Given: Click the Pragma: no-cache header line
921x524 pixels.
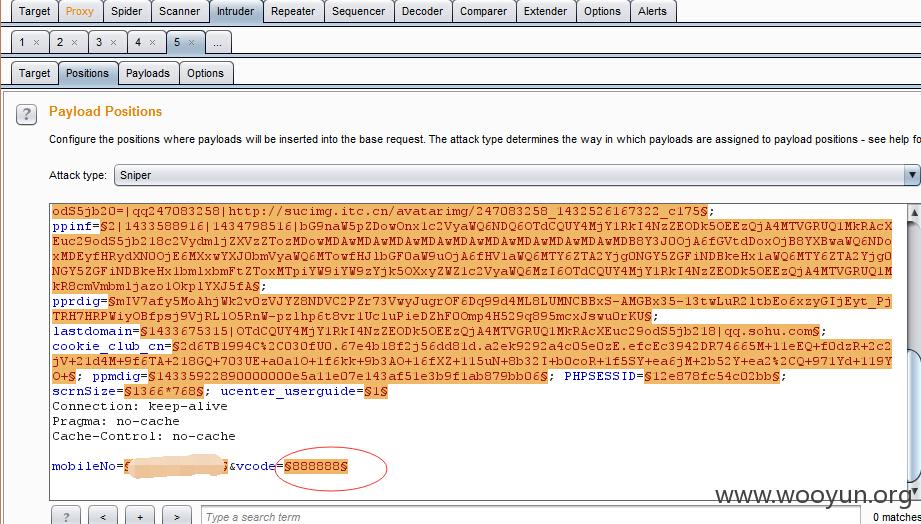Looking at the screenshot, I should 116,421.
